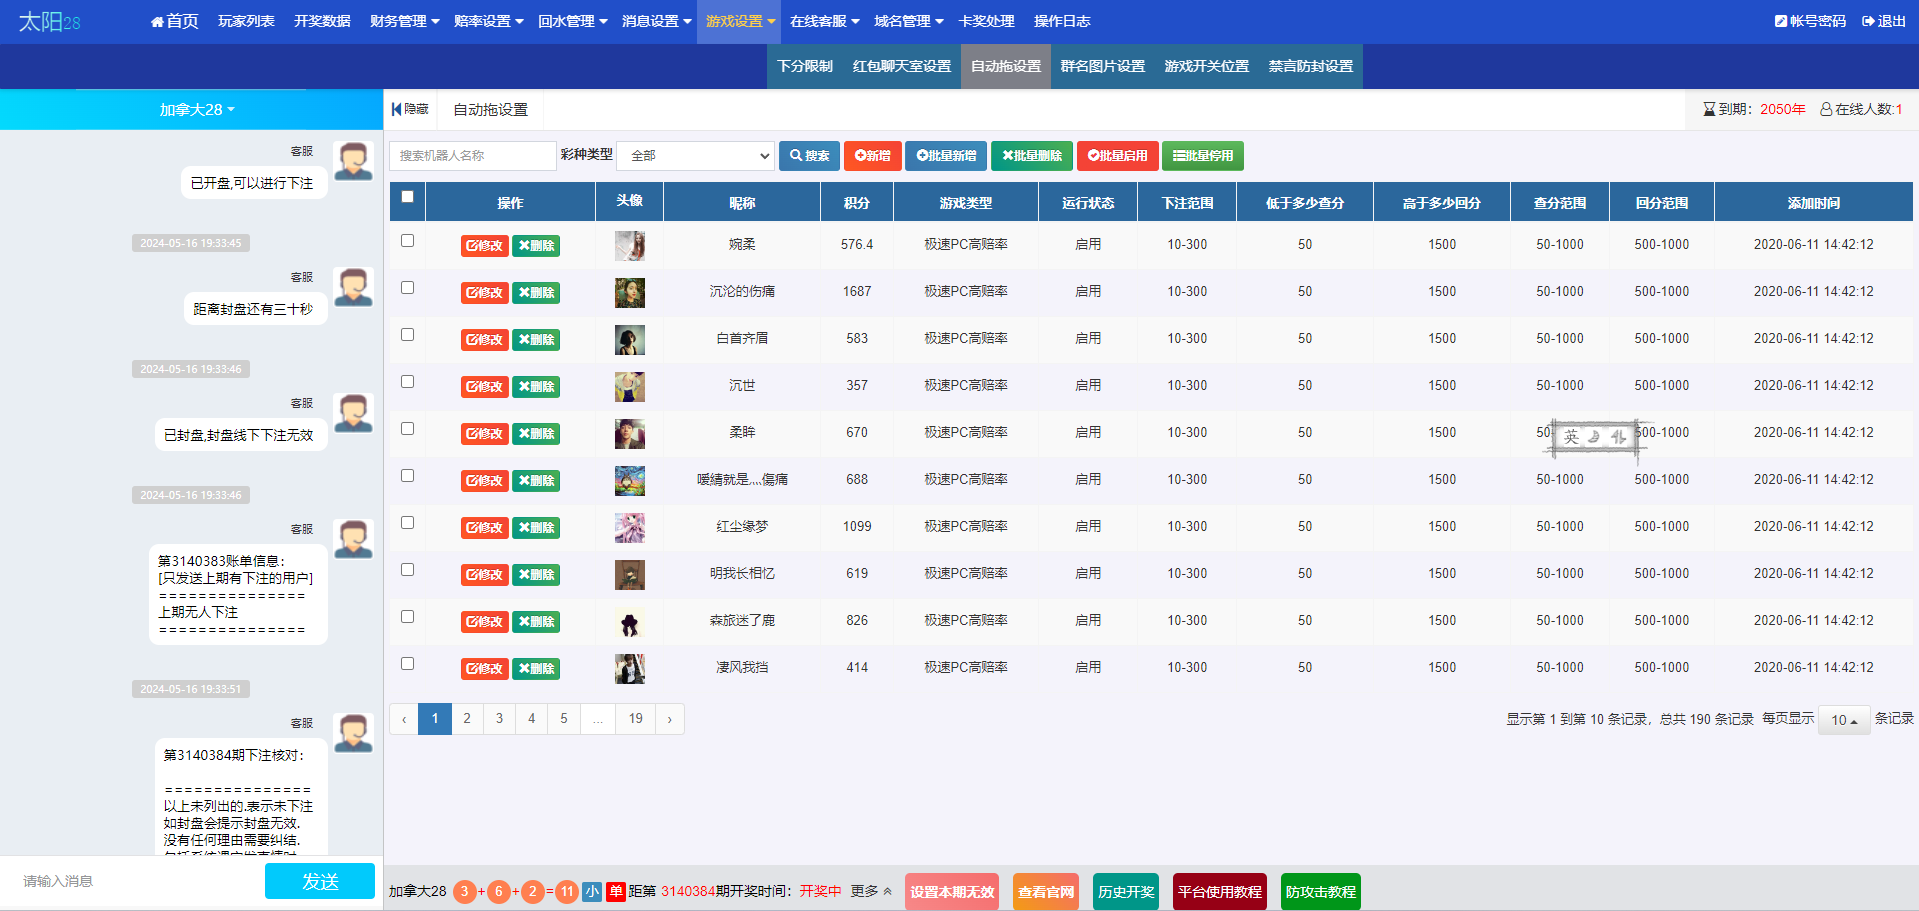Click the search button with magnifier icon
The width and height of the screenshot is (1919, 911).
pos(809,156)
